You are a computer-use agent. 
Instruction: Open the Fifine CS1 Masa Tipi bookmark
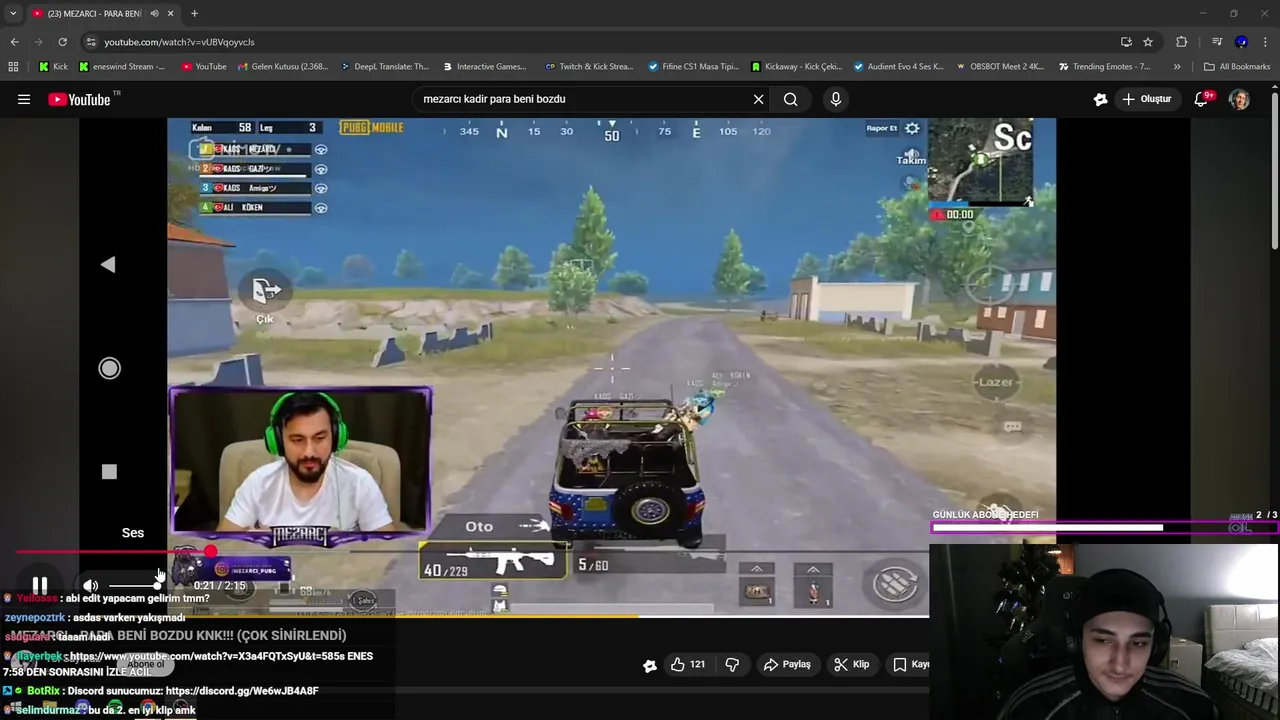click(x=693, y=67)
